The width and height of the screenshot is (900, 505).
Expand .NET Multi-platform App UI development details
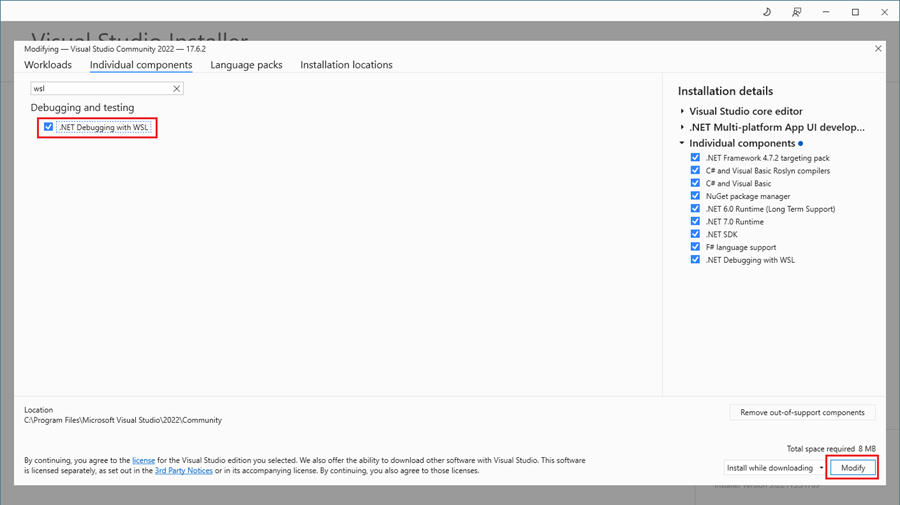coord(682,127)
